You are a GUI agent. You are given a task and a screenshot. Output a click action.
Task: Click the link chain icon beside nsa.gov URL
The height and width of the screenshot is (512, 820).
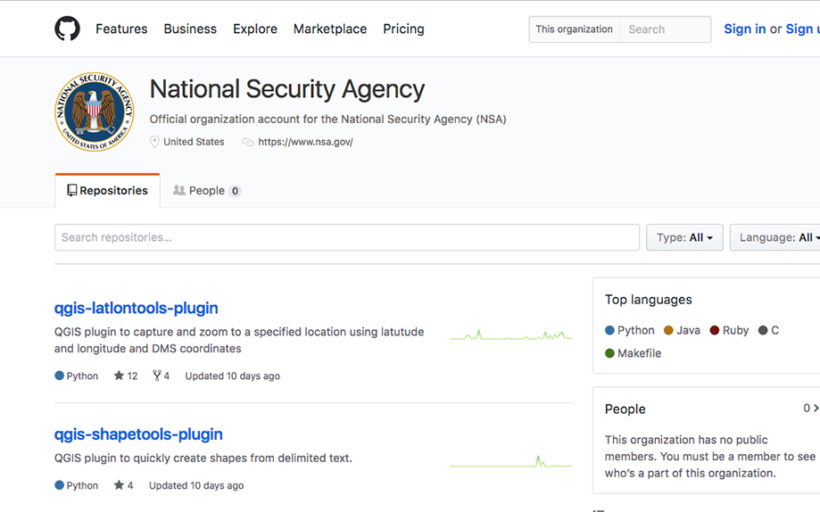tap(248, 142)
